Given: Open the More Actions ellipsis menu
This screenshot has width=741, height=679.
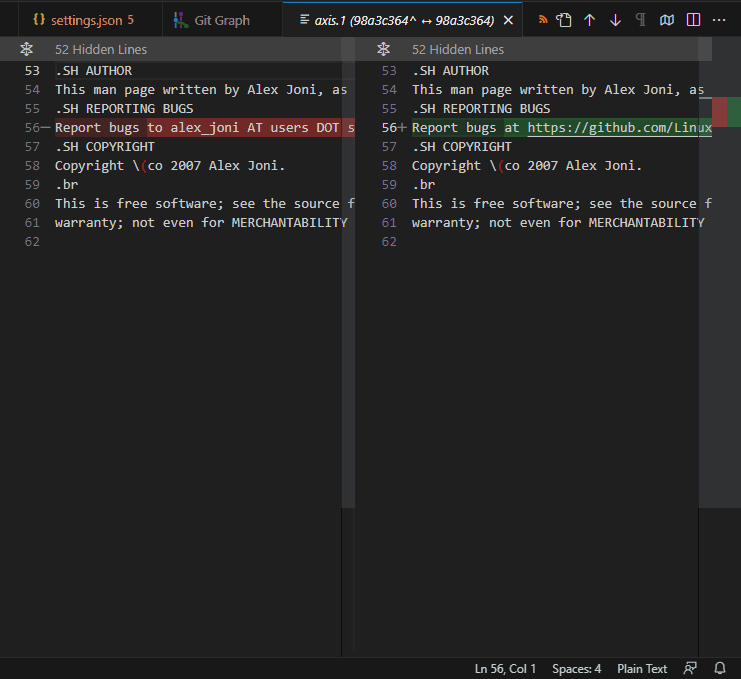Looking at the screenshot, I should pos(719,20).
